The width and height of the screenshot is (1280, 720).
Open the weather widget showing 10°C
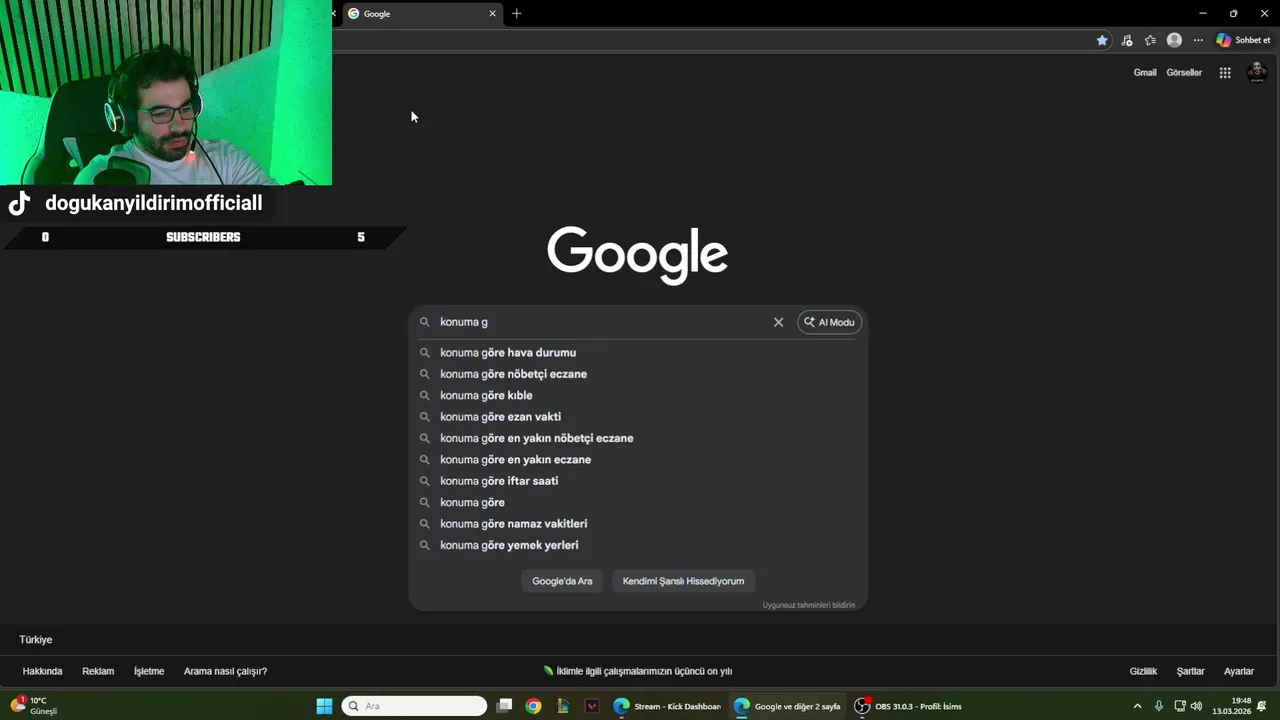tap(34, 706)
